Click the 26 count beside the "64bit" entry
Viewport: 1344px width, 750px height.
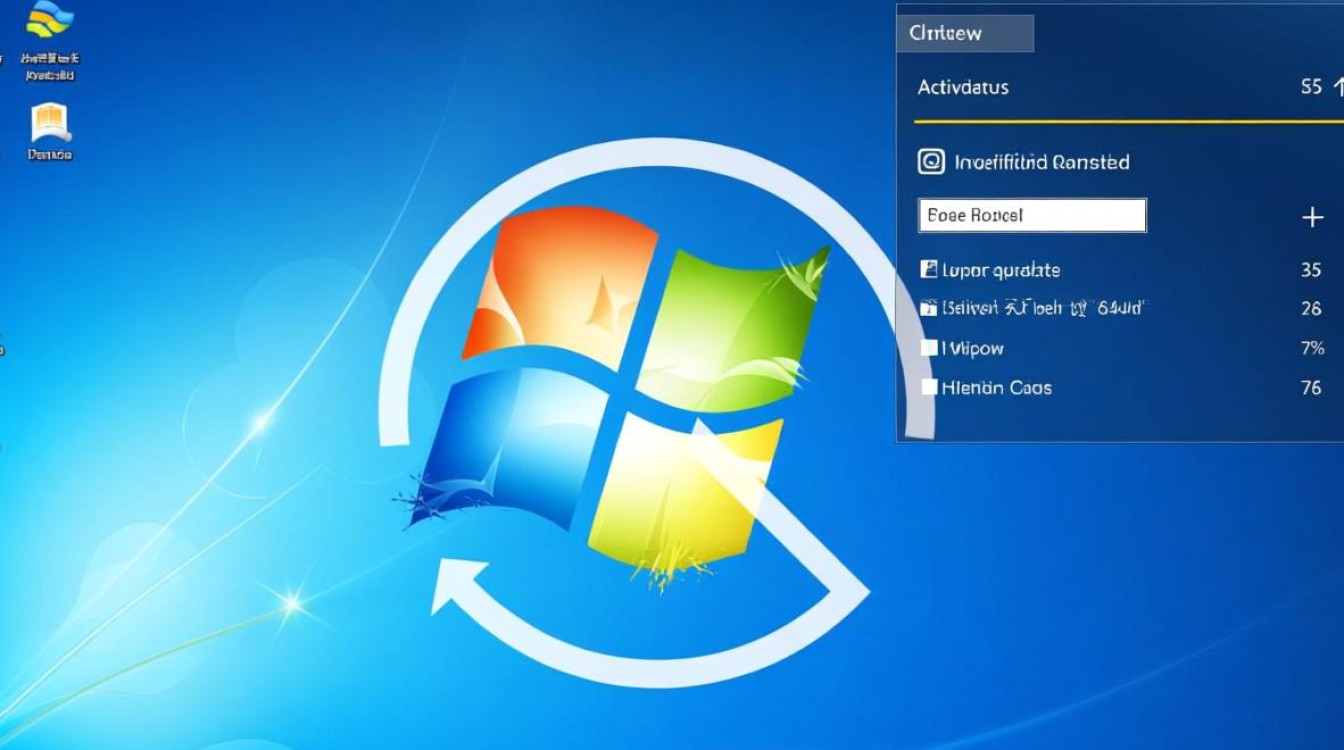1310,308
